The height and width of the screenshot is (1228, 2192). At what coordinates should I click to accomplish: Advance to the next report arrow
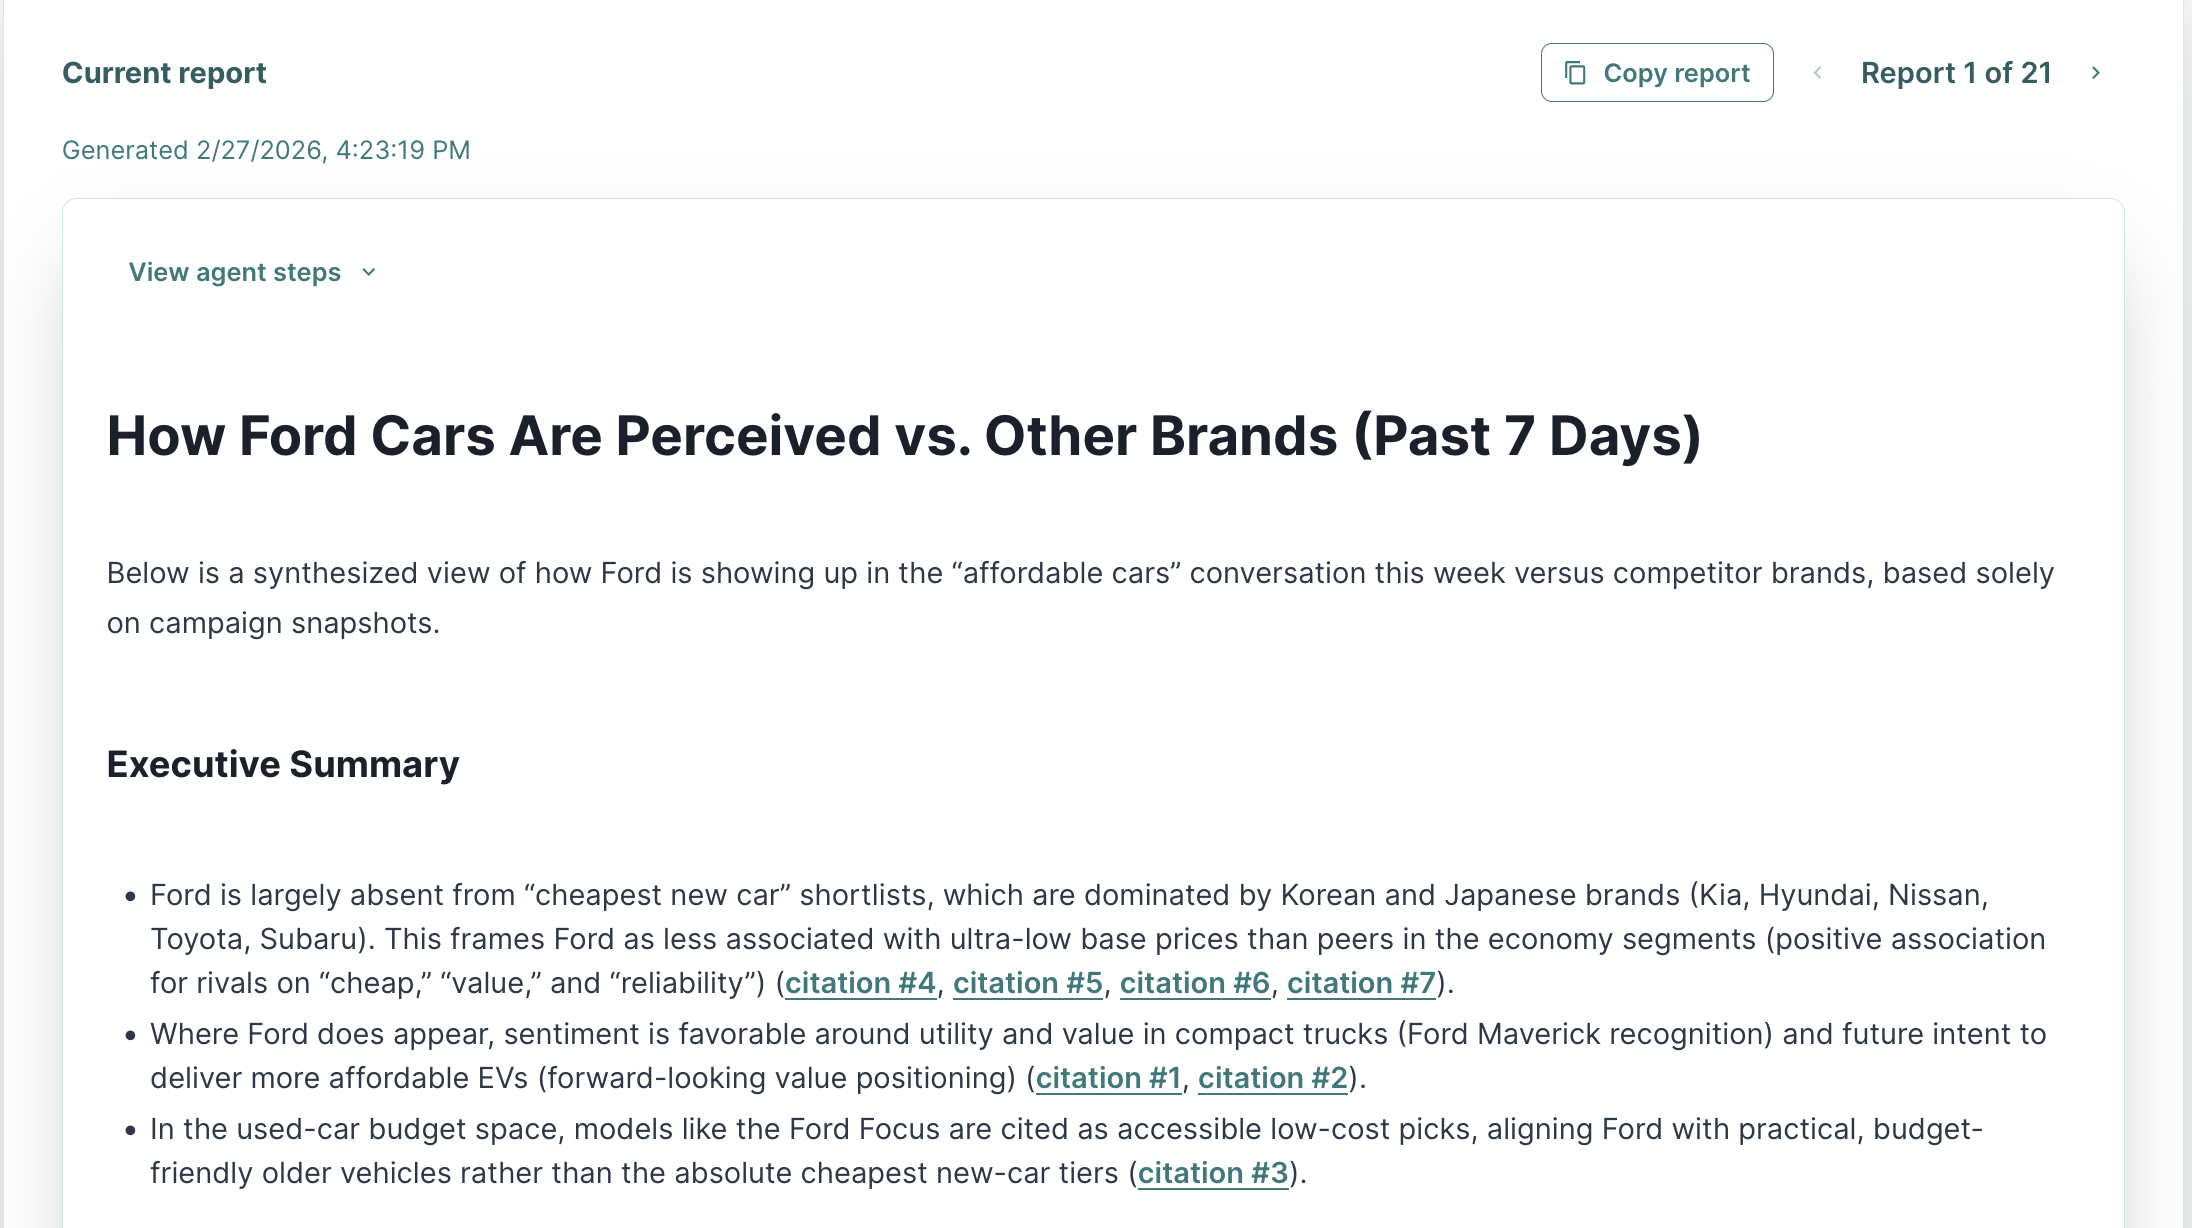click(2096, 73)
